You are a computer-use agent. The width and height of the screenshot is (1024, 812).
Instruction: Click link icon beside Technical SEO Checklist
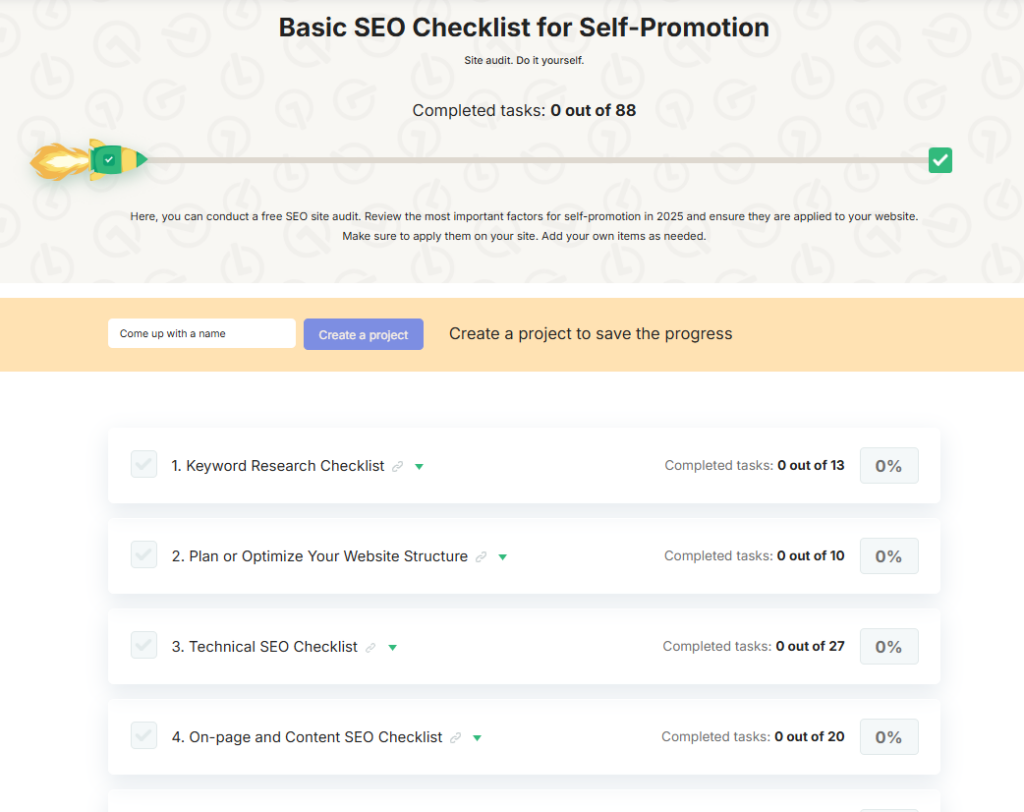[x=371, y=648]
